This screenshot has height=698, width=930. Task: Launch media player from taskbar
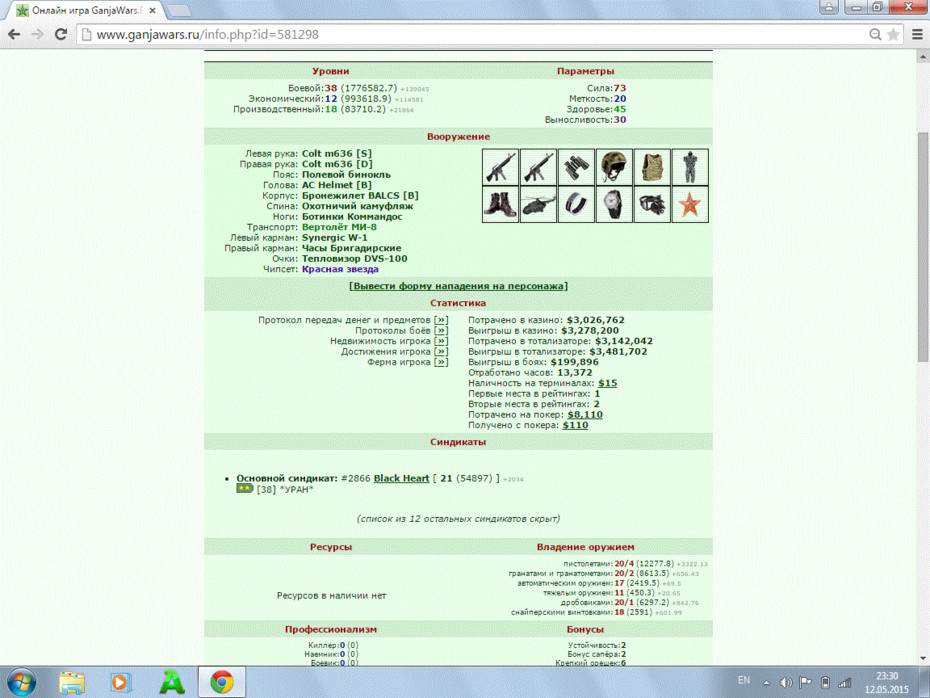point(121,683)
